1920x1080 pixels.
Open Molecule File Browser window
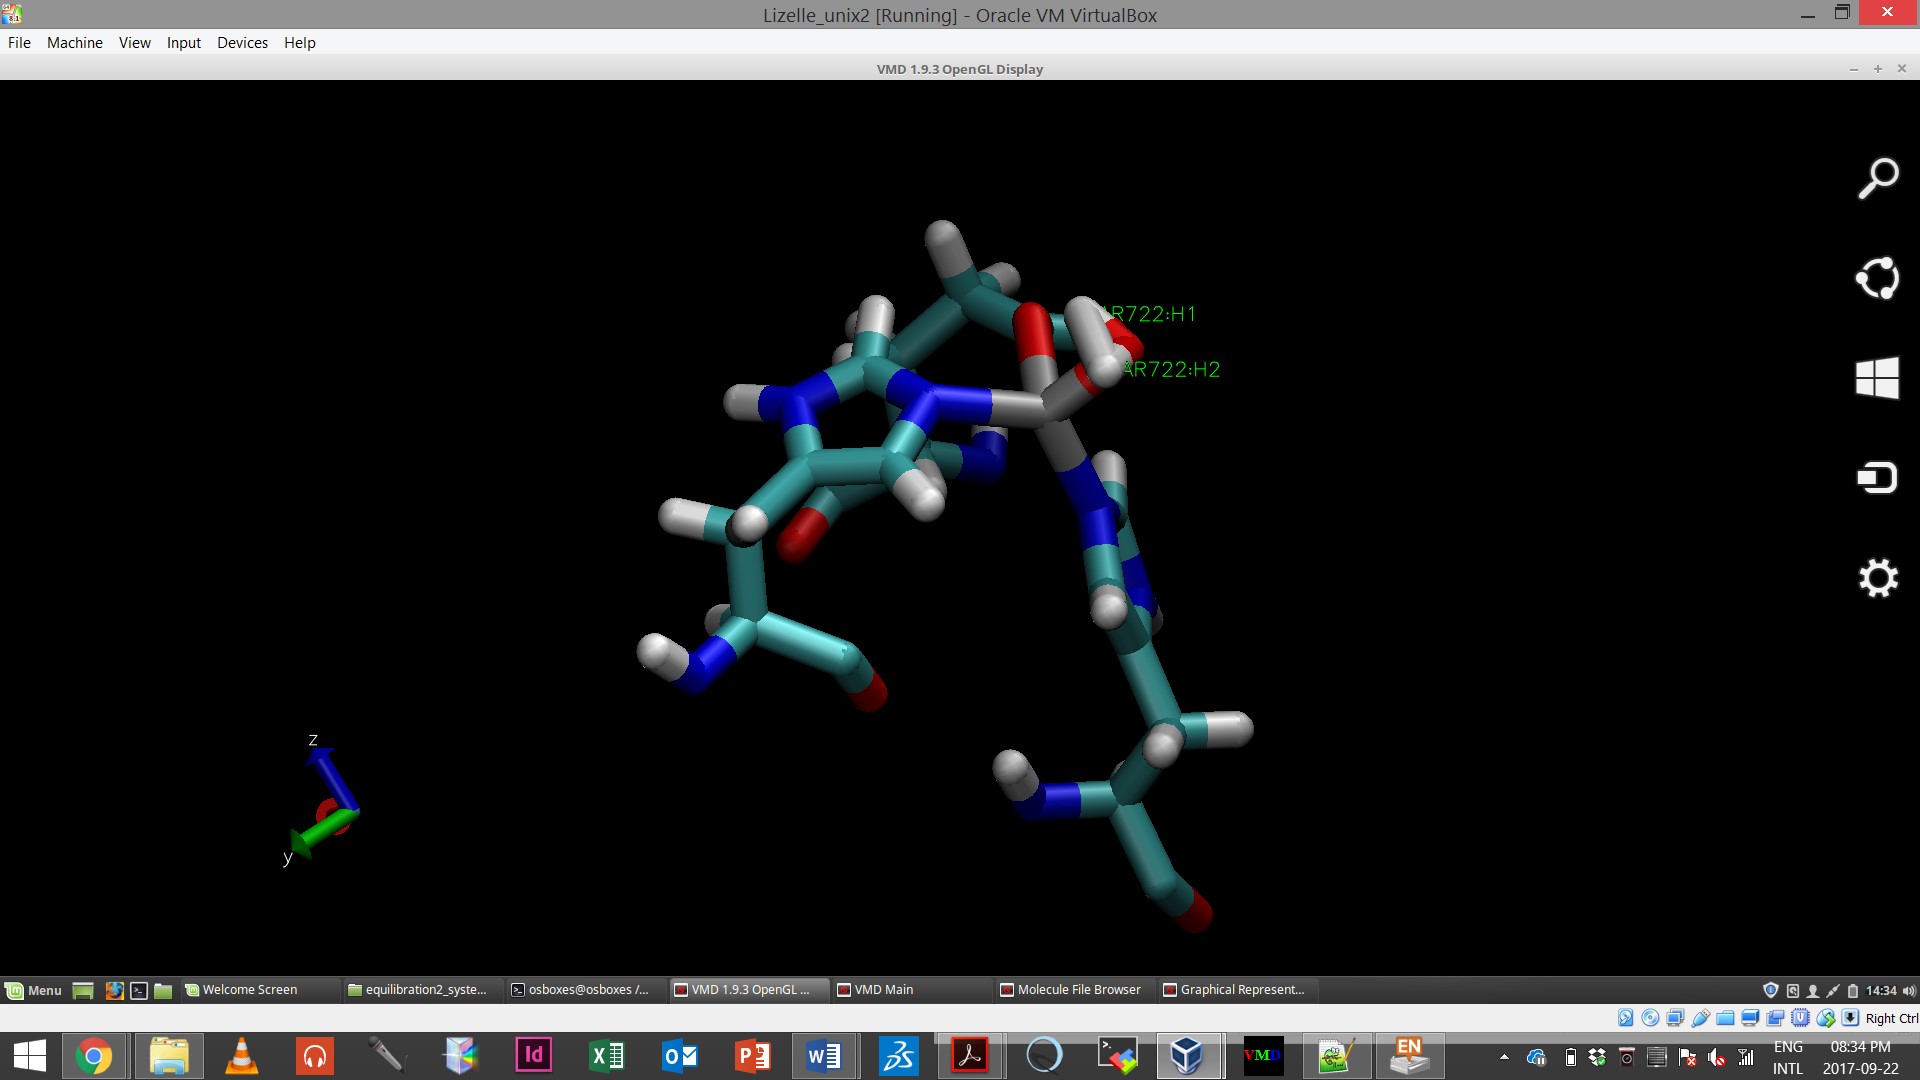tap(1078, 990)
